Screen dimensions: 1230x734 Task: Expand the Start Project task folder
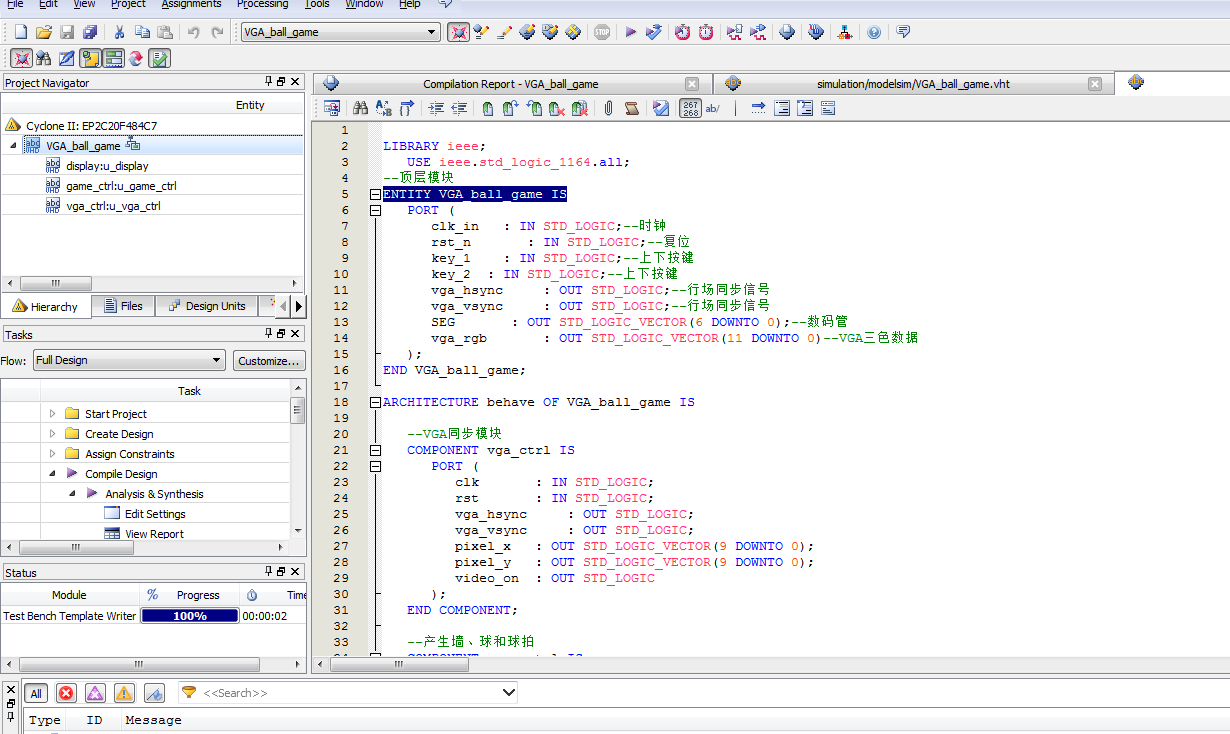[53, 413]
